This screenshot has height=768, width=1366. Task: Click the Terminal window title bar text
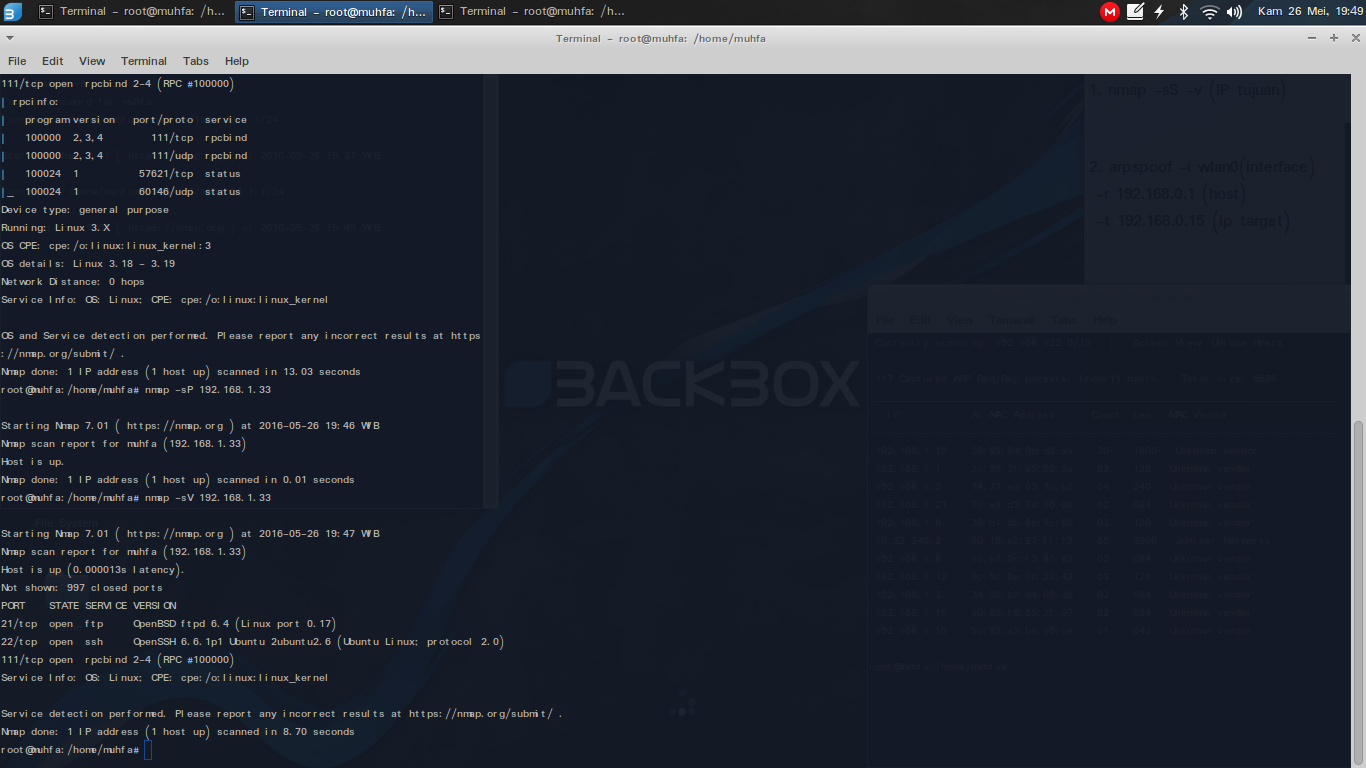coord(661,38)
